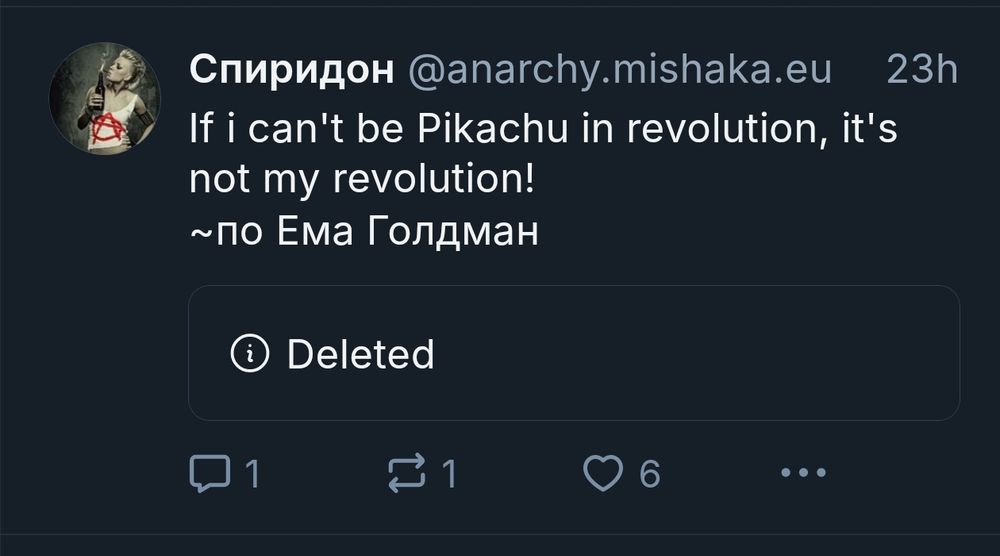Click the like count number 6
Image resolution: width=1000 pixels, height=556 pixels.
649,473
